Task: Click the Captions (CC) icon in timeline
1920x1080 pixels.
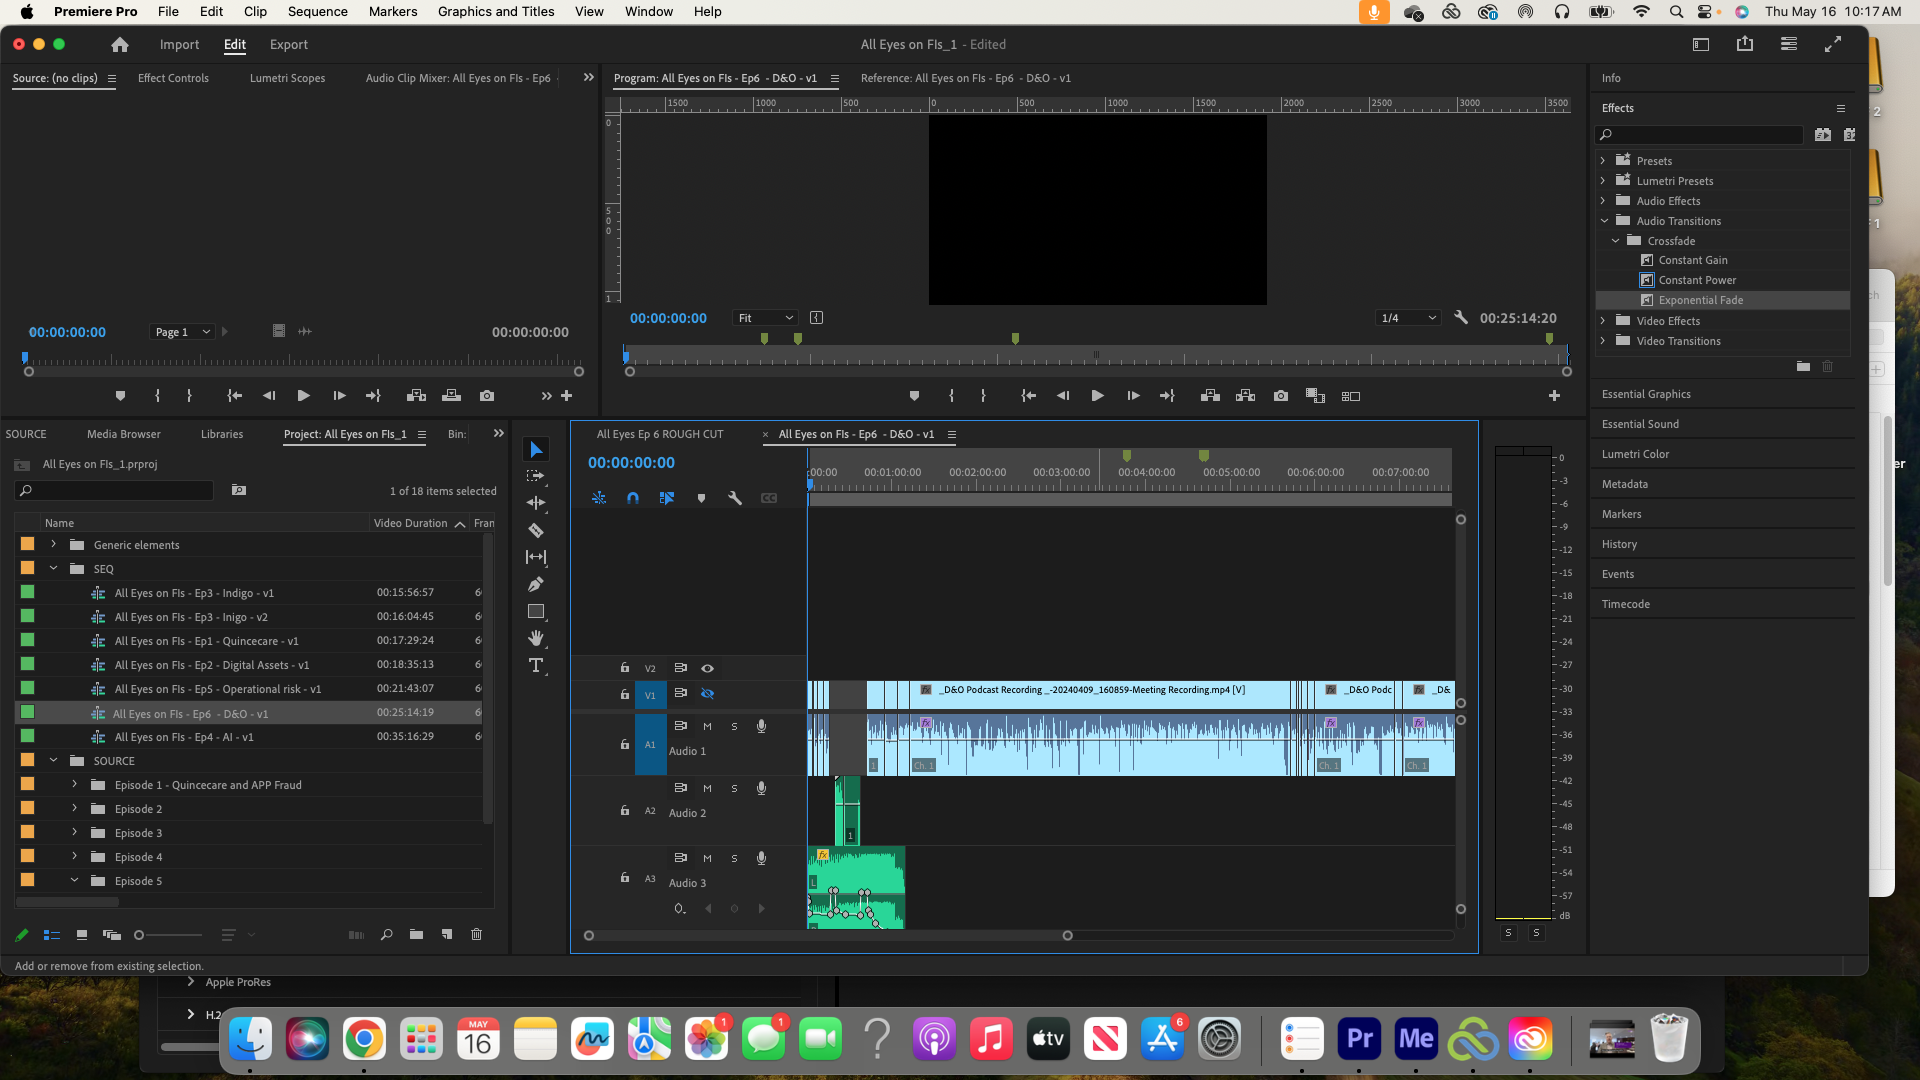Action: (769, 498)
